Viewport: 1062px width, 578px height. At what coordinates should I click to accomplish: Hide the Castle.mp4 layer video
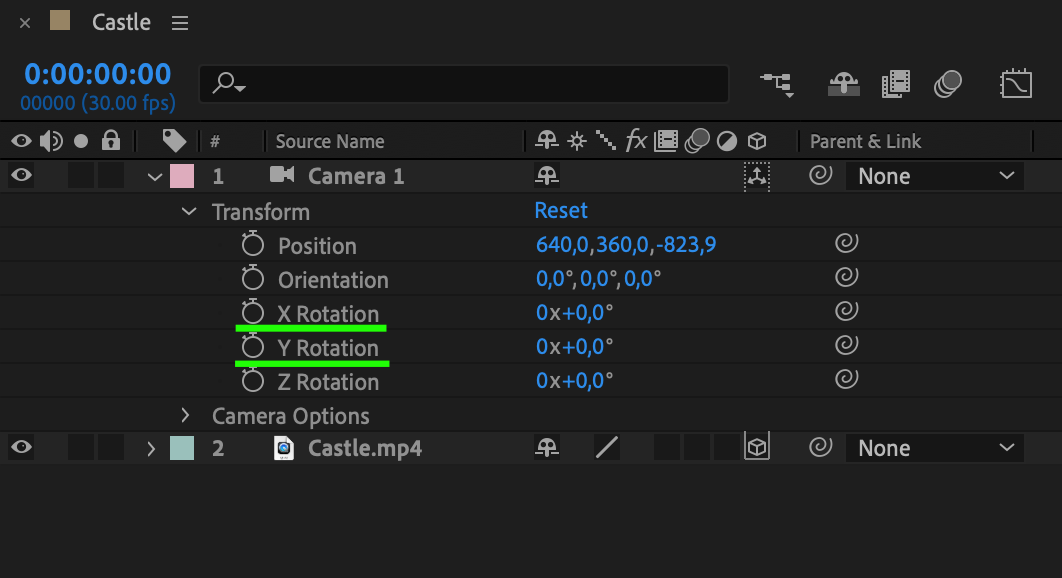pos(21,448)
